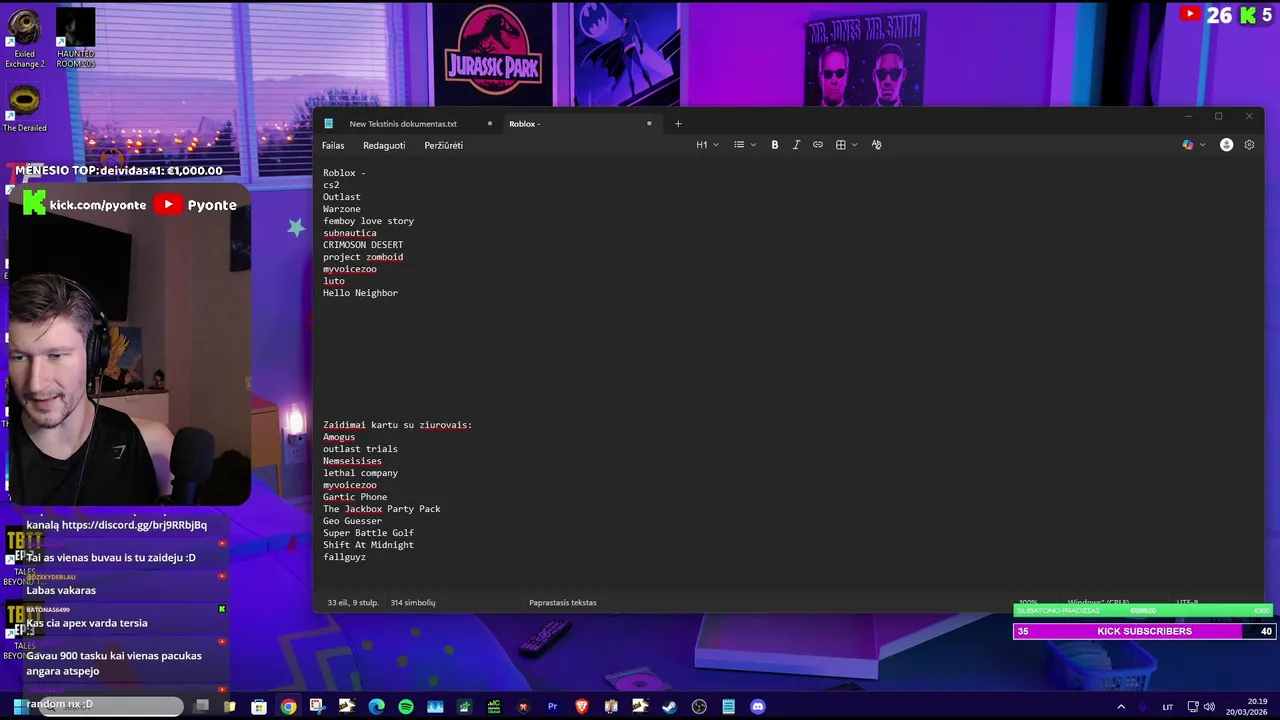The image size is (1280, 720).
Task: Toggle italic formatting
Action: tap(796, 145)
